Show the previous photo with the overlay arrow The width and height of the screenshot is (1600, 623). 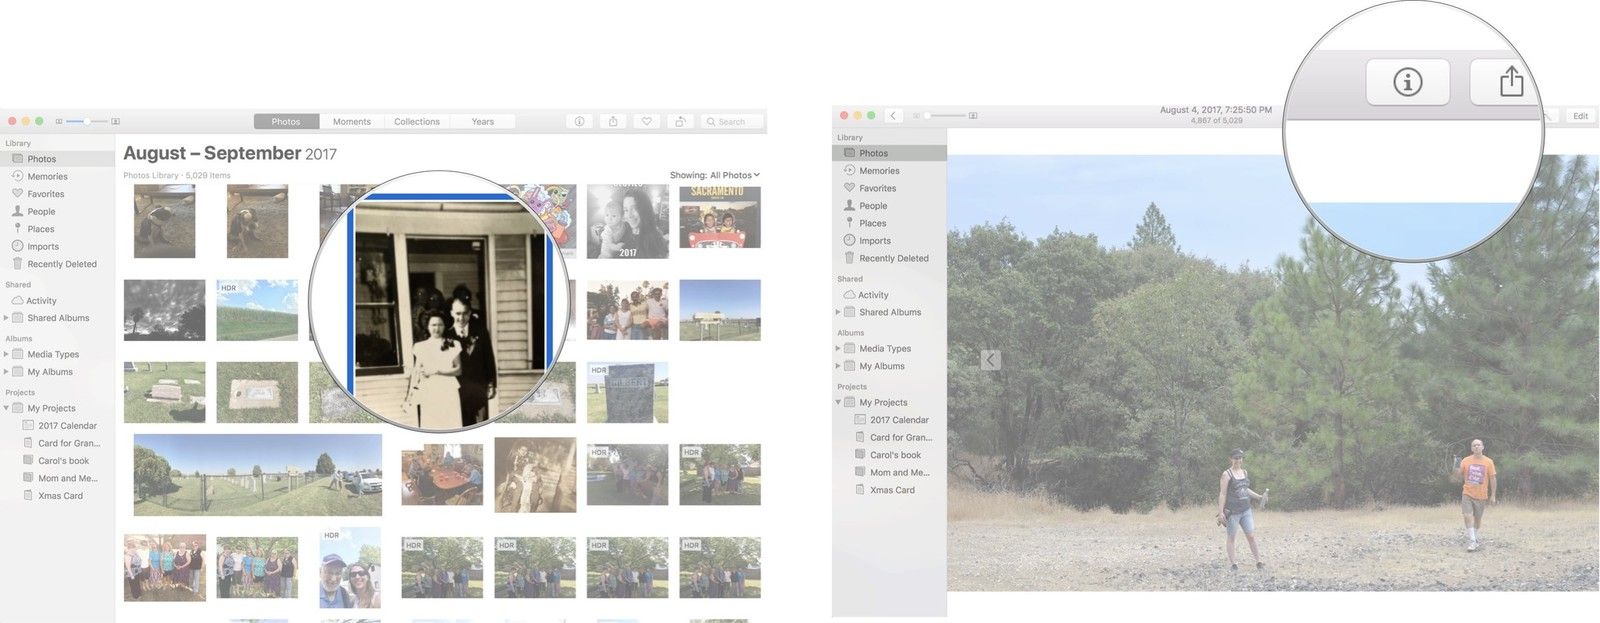coord(990,360)
